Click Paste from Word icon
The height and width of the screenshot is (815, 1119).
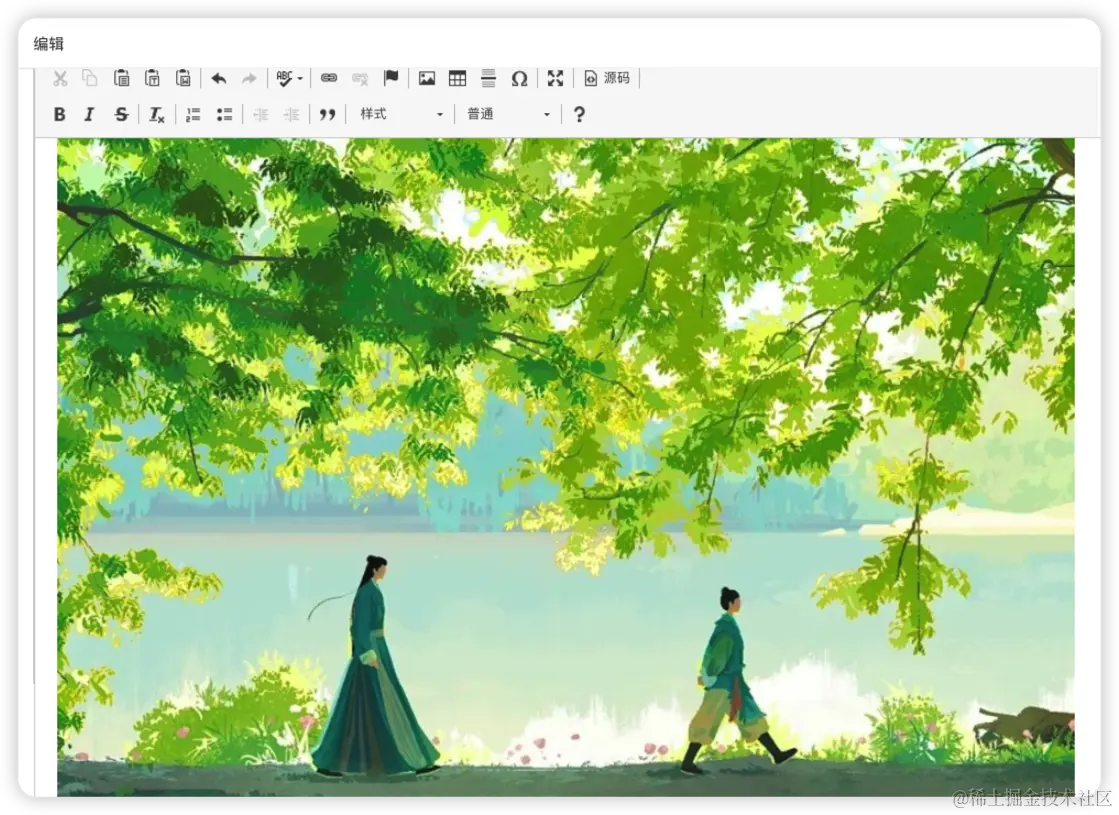(x=183, y=78)
